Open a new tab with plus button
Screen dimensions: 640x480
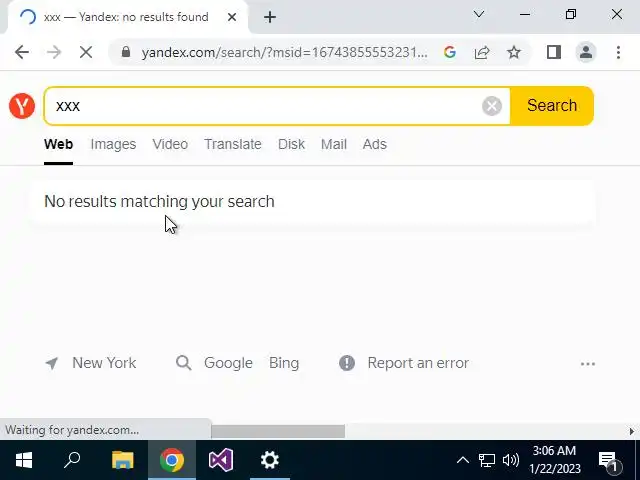[x=270, y=17]
